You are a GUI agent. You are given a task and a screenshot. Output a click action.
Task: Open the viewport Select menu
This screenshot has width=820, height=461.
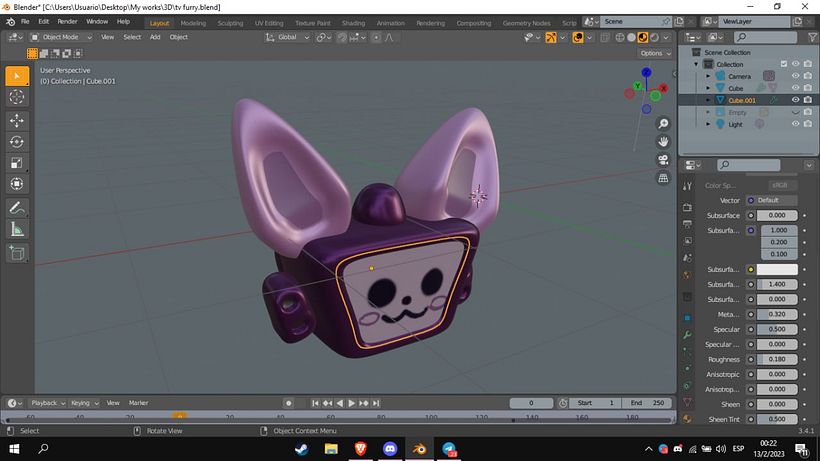click(x=132, y=37)
